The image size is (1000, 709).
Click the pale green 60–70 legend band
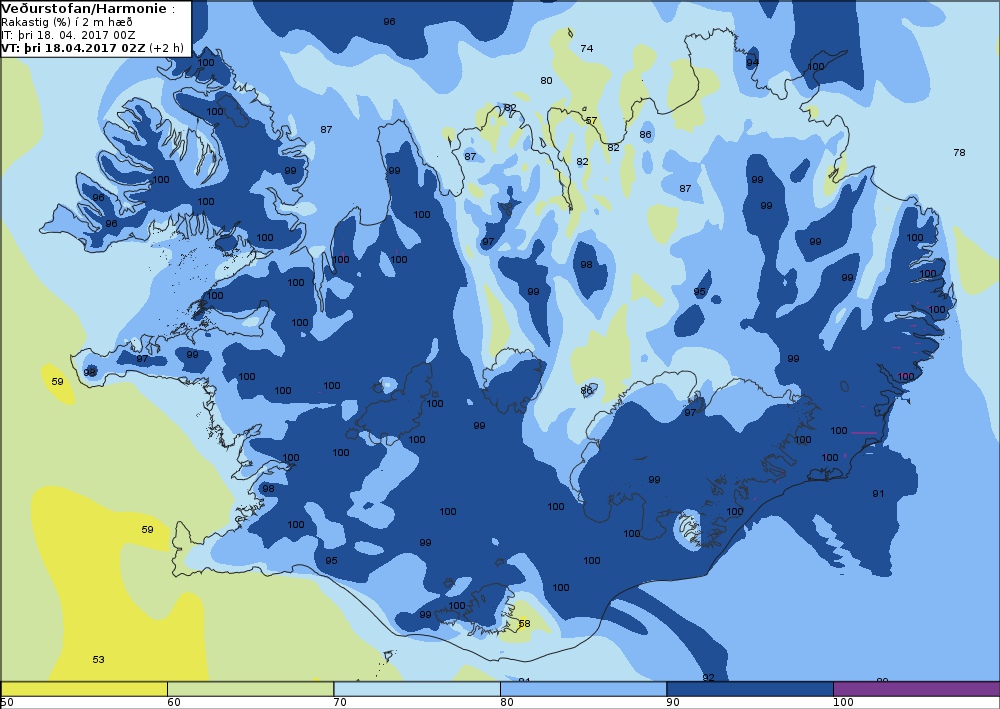(250, 689)
